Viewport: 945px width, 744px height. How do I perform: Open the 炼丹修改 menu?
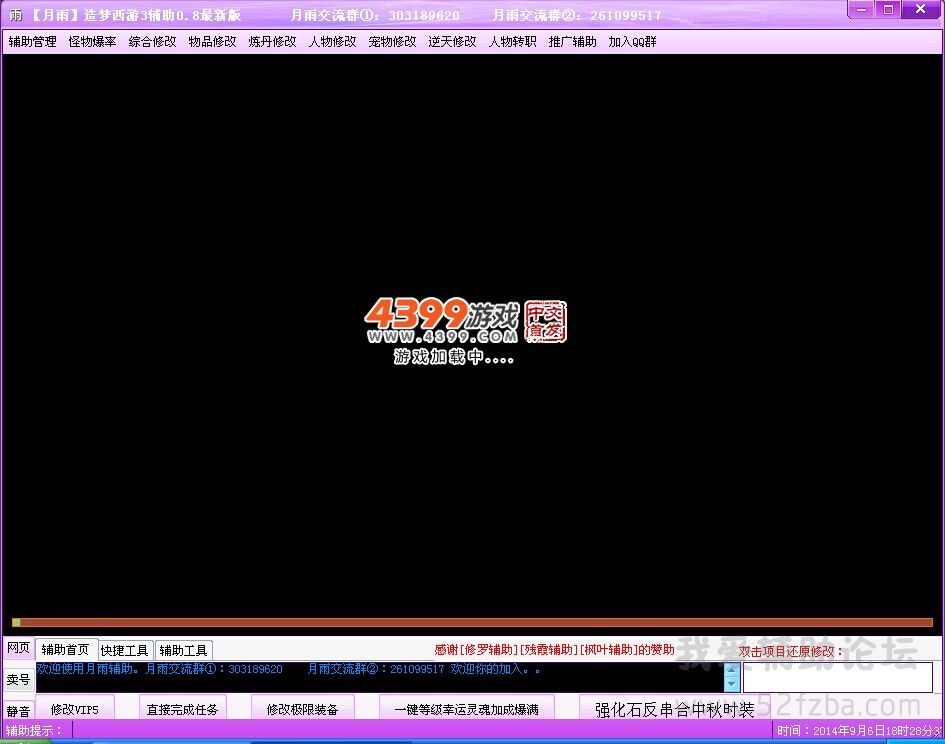(x=272, y=42)
